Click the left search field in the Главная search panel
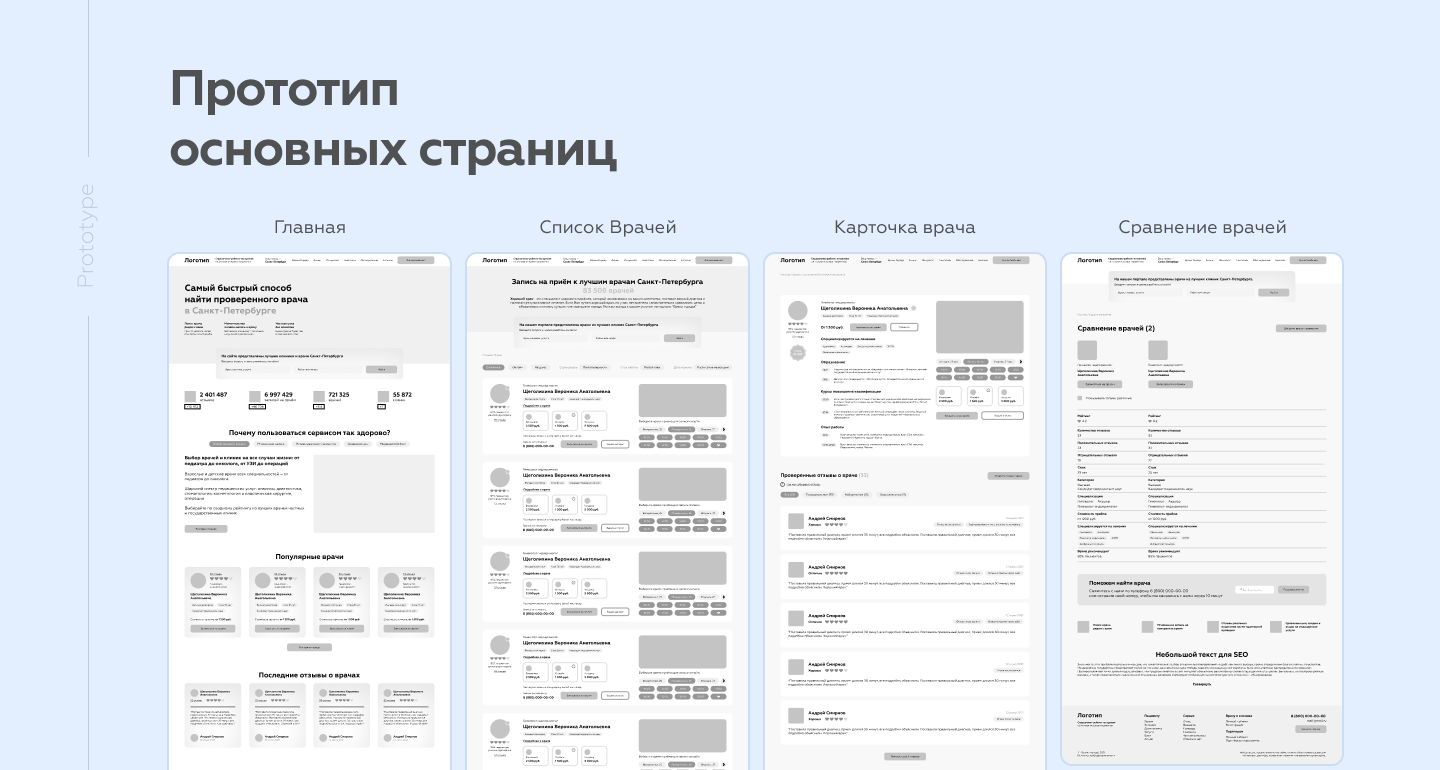Viewport: 1440px width, 770px height. 256,369
